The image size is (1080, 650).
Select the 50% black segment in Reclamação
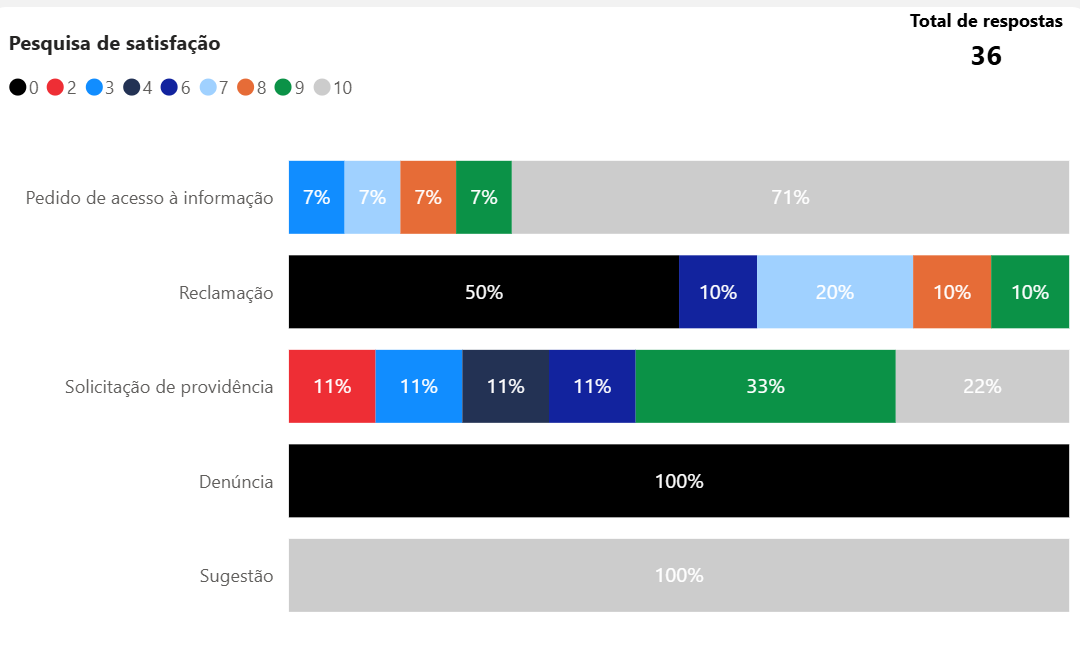click(484, 292)
